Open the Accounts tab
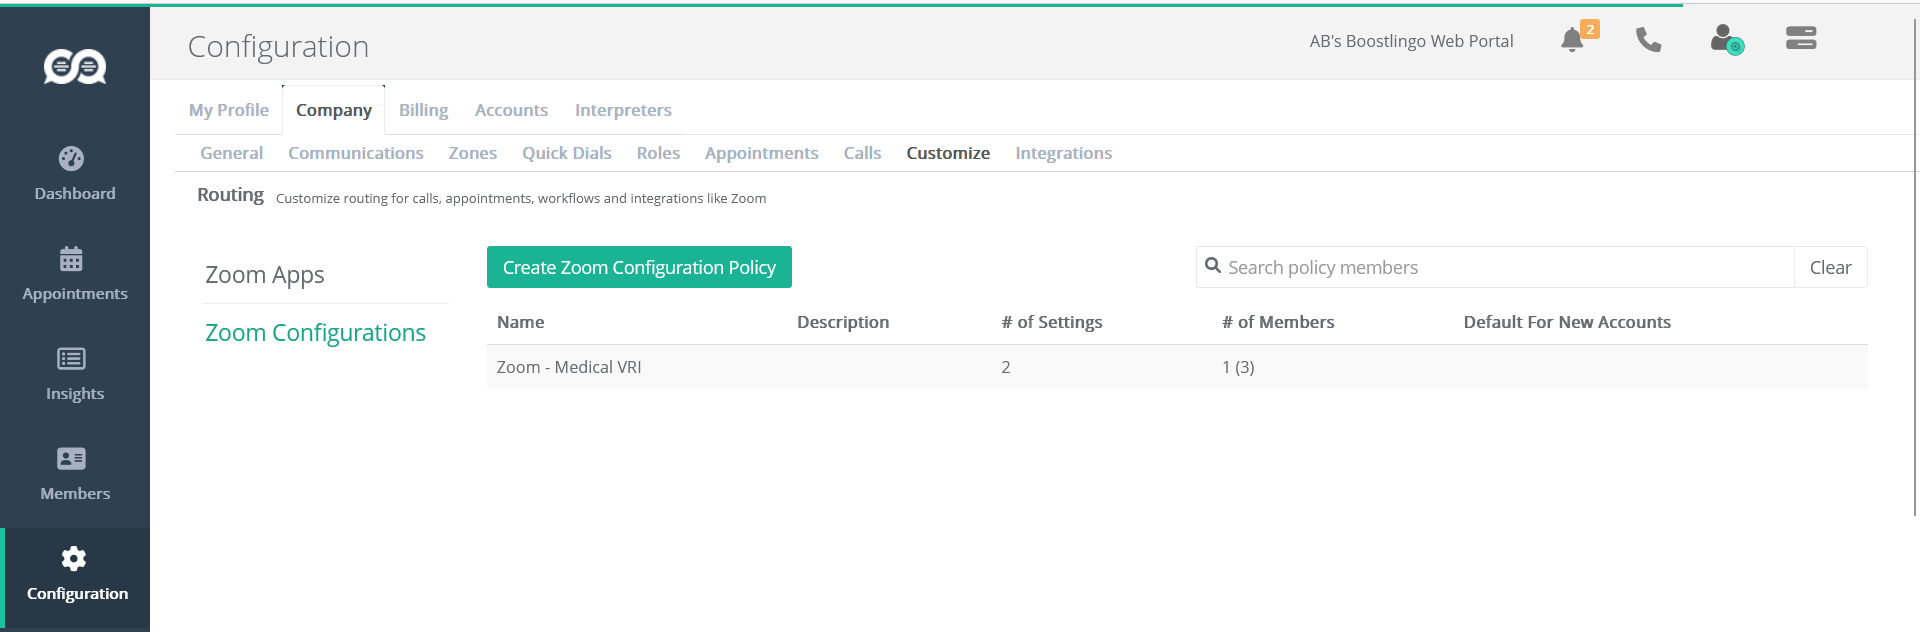The height and width of the screenshot is (632, 1920). [x=511, y=110]
